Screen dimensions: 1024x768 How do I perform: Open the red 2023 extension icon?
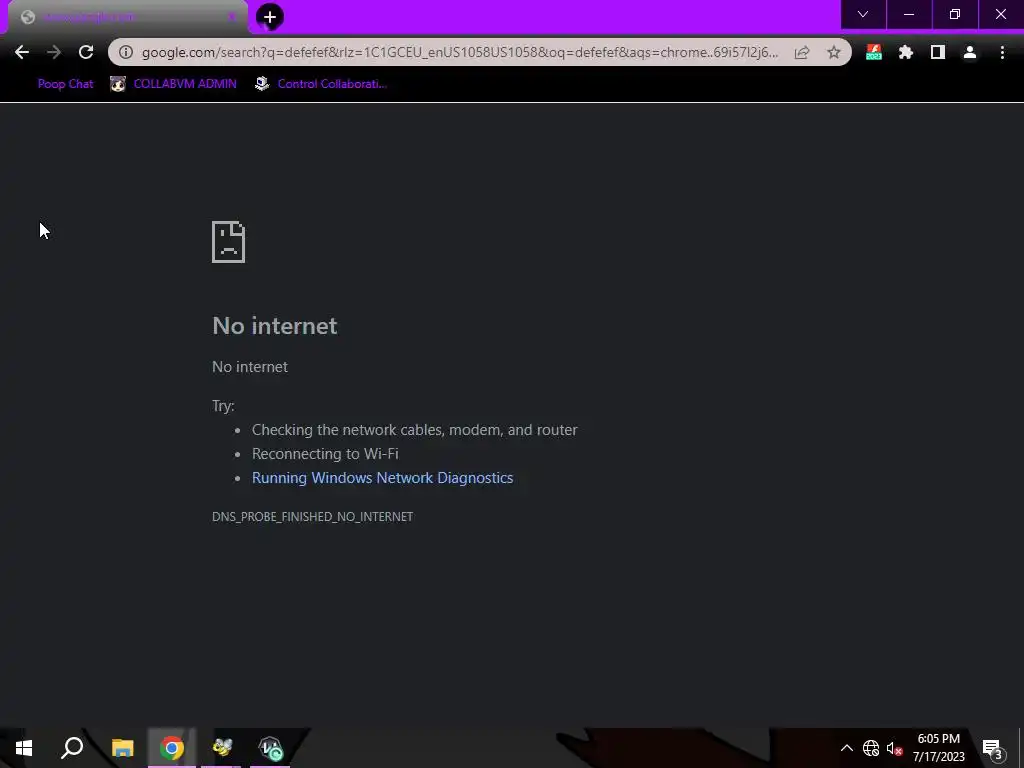[x=874, y=52]
